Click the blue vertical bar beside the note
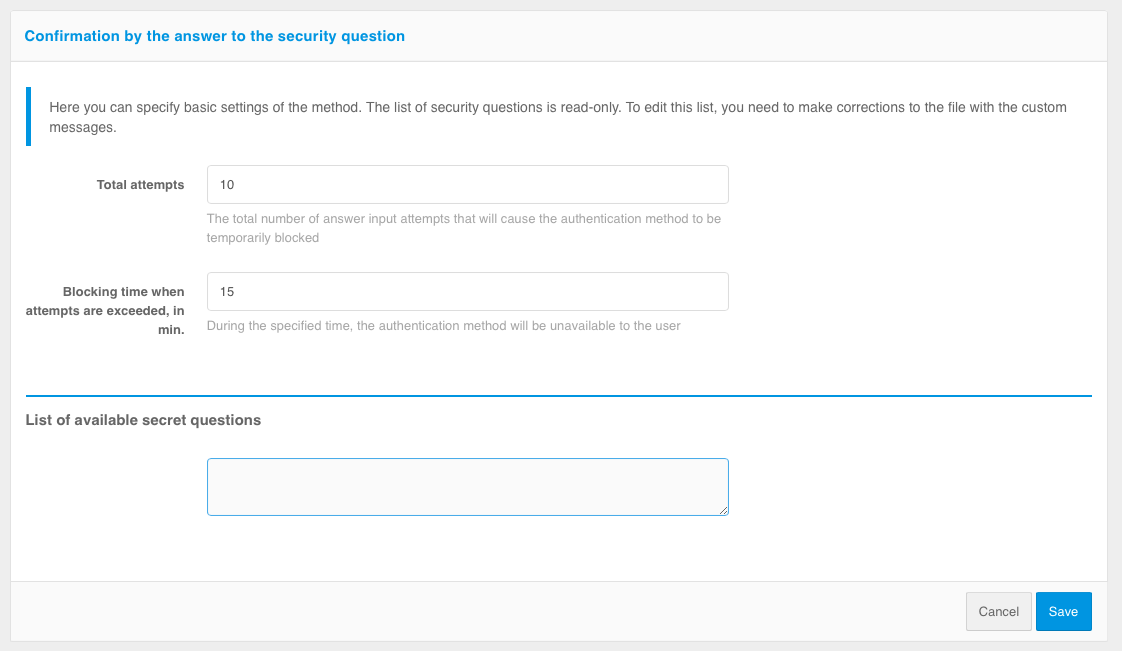The height and width of the screenshot is (651, 1122). (x=29, y=117)
